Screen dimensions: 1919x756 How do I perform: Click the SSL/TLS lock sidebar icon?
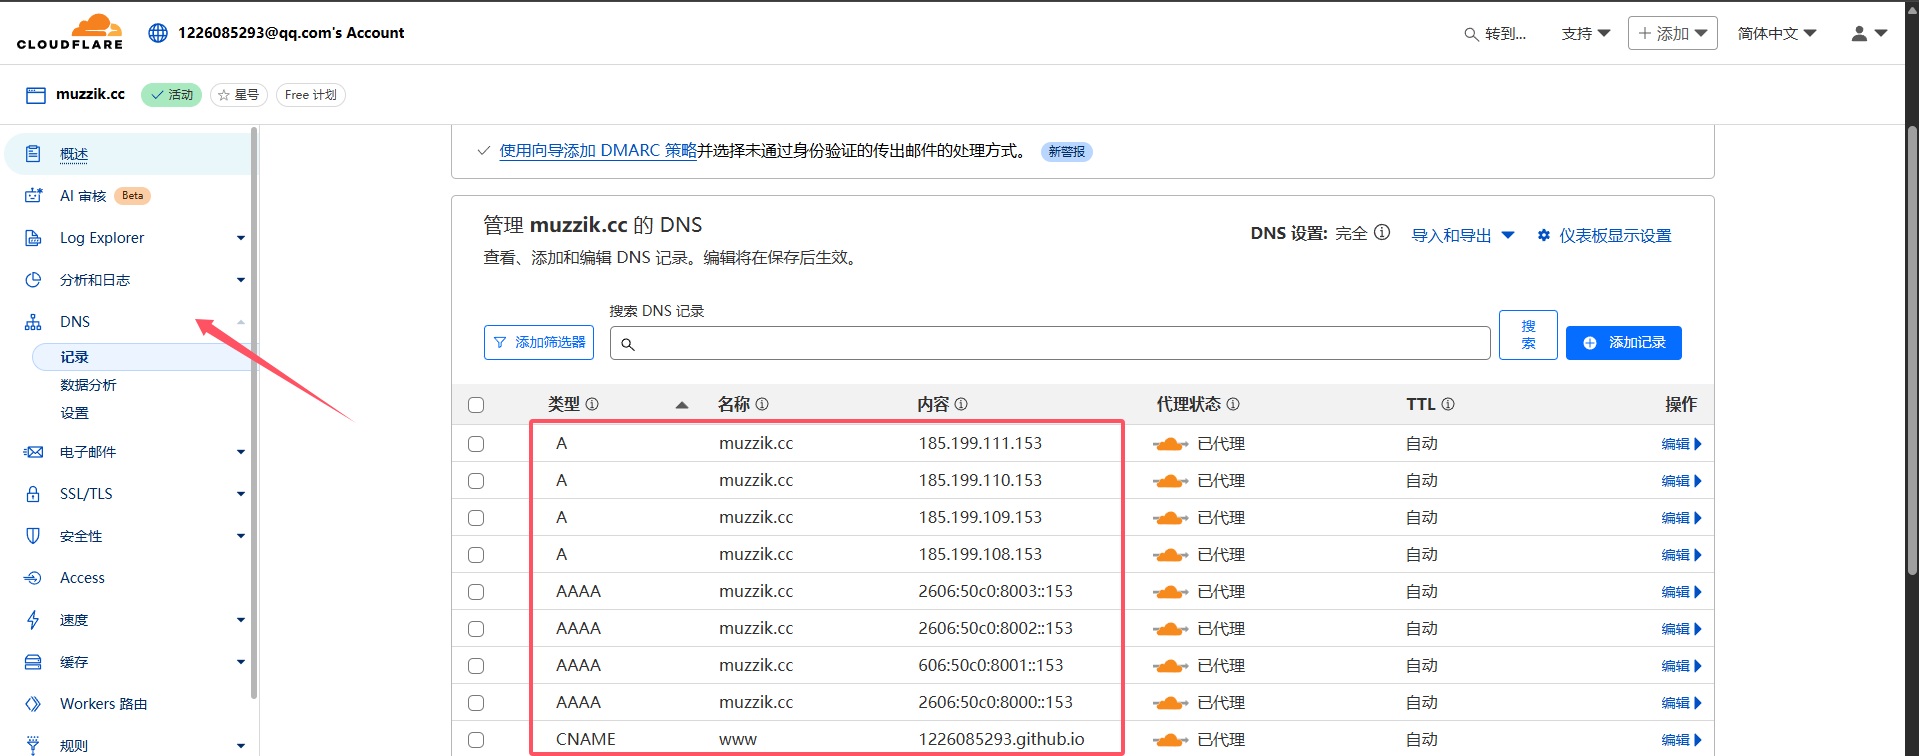pyautogui.click(x=33, y=494)
